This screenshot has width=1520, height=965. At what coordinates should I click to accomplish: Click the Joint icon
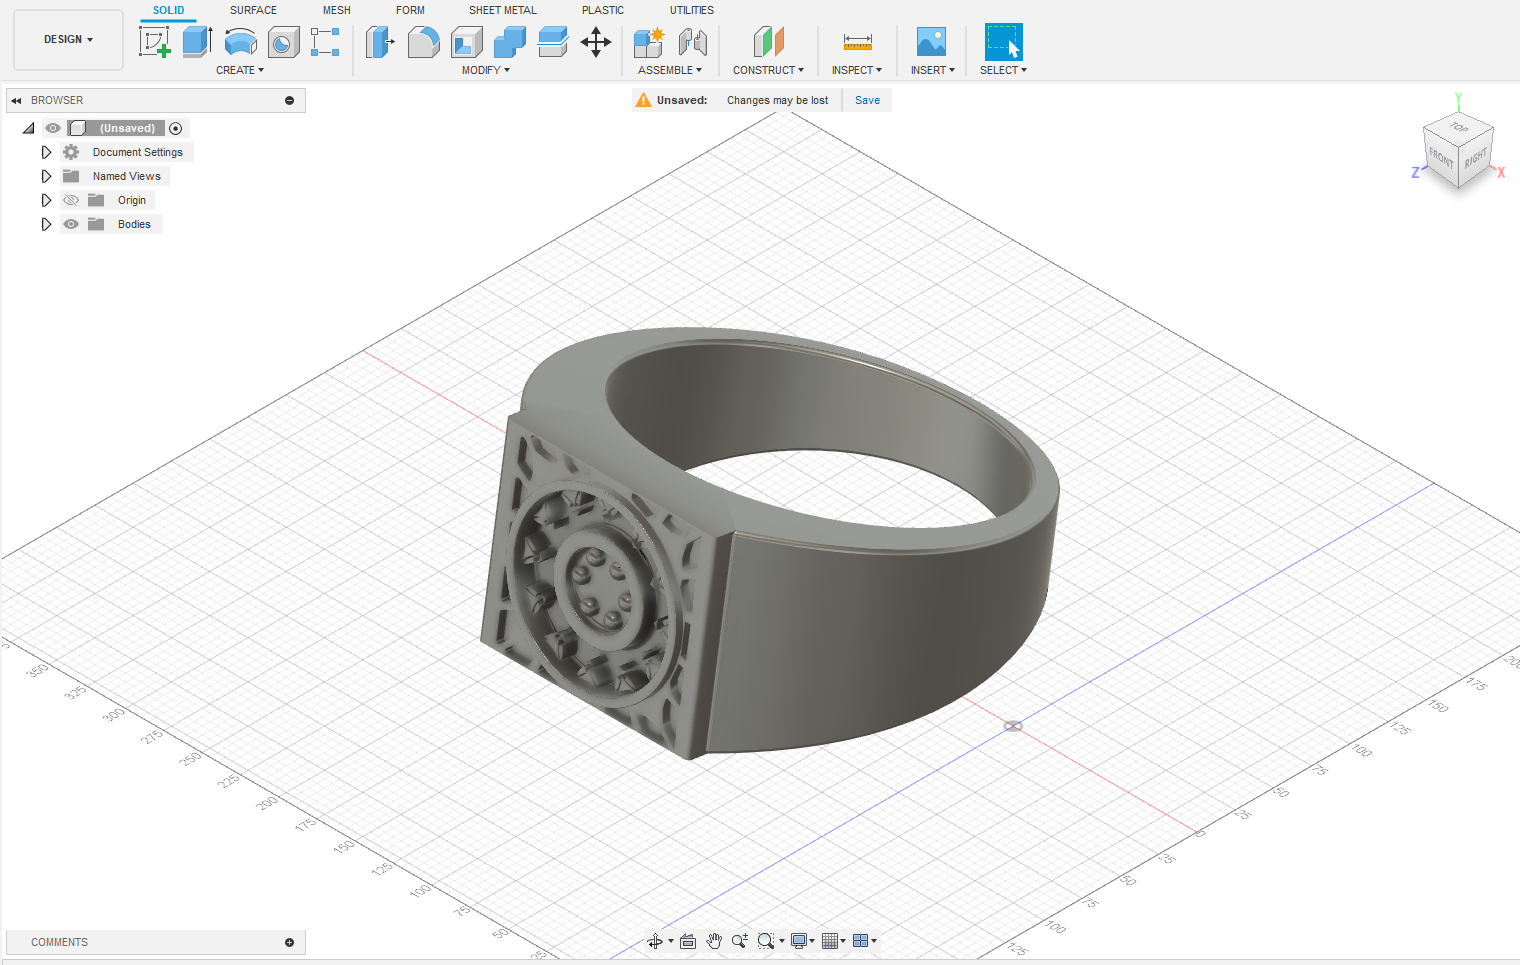(x=692, y=42)
